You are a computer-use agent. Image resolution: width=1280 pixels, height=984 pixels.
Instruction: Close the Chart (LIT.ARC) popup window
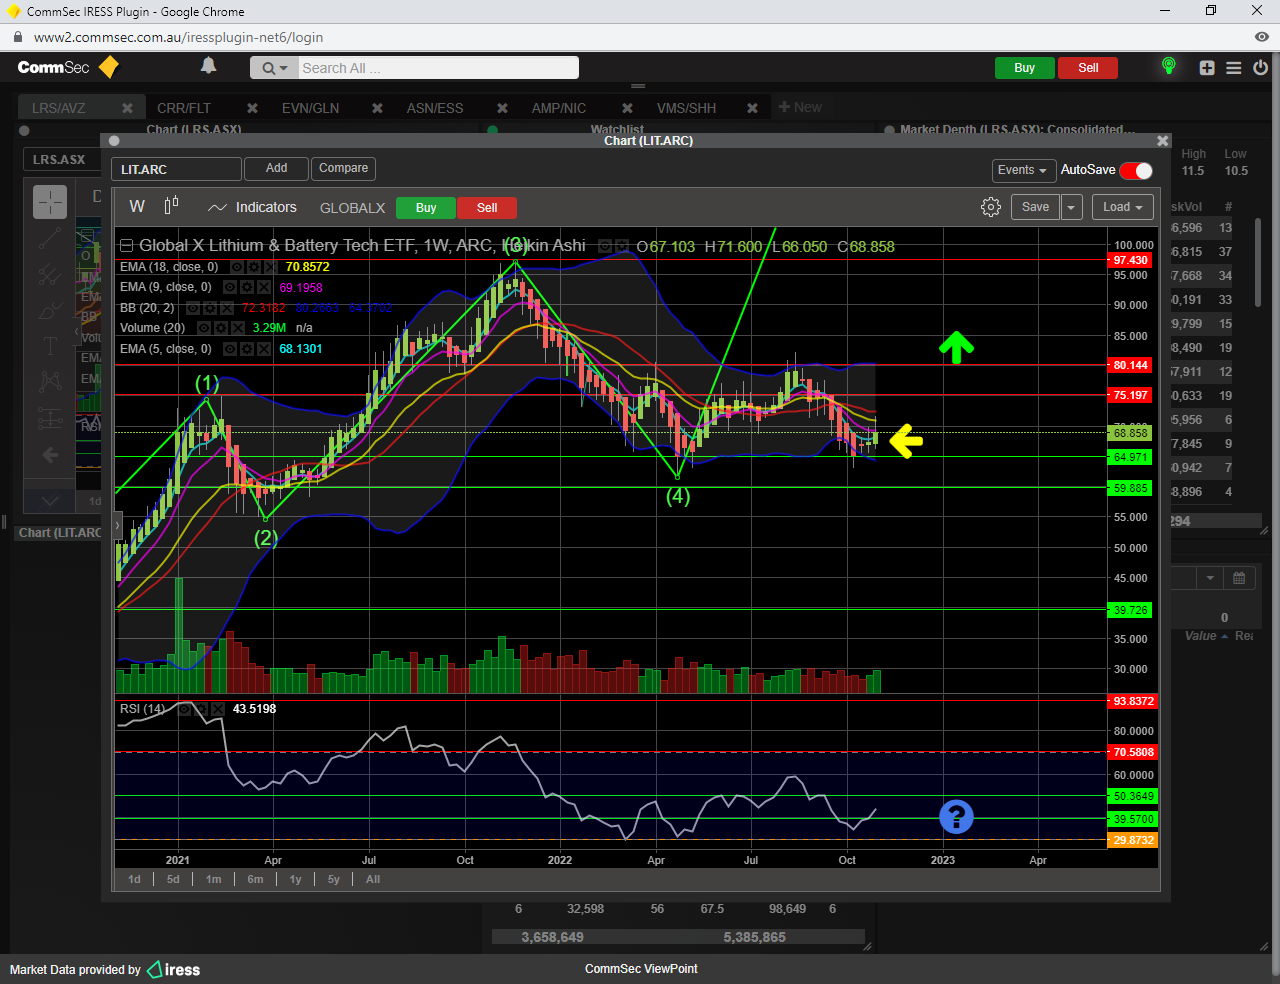[x=1162, y=141]
